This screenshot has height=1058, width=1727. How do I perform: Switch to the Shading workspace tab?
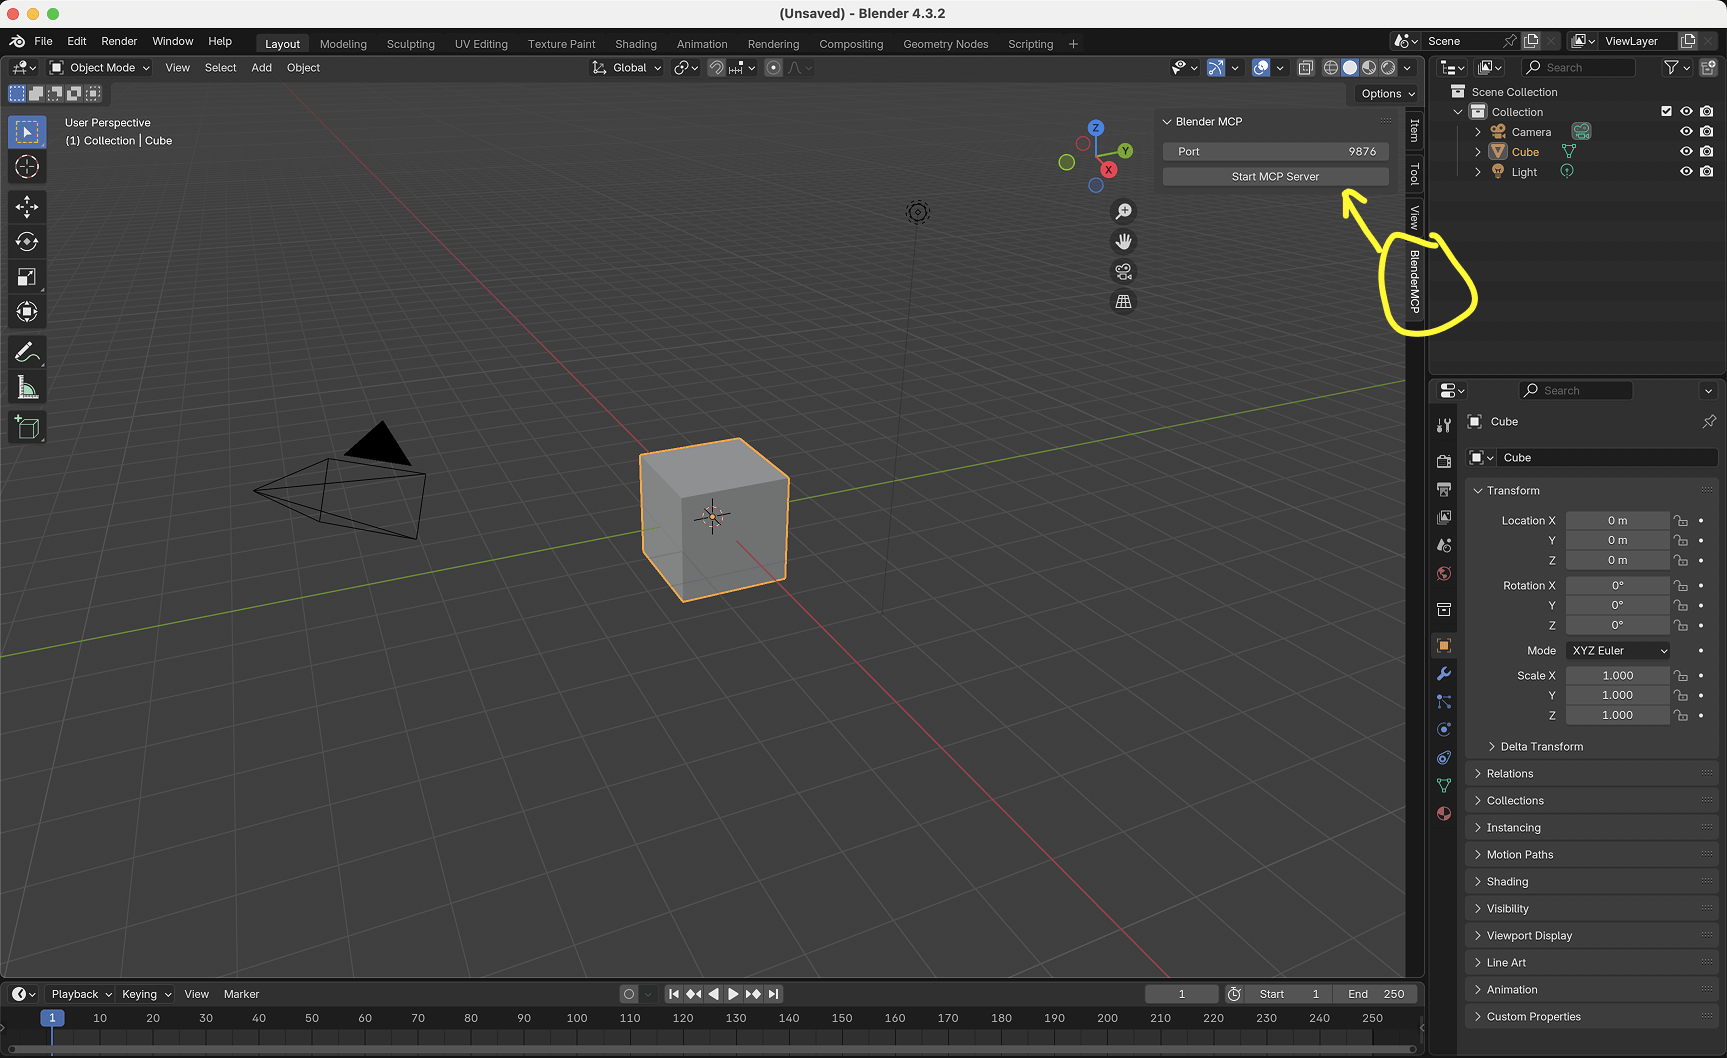click(636, 44)
